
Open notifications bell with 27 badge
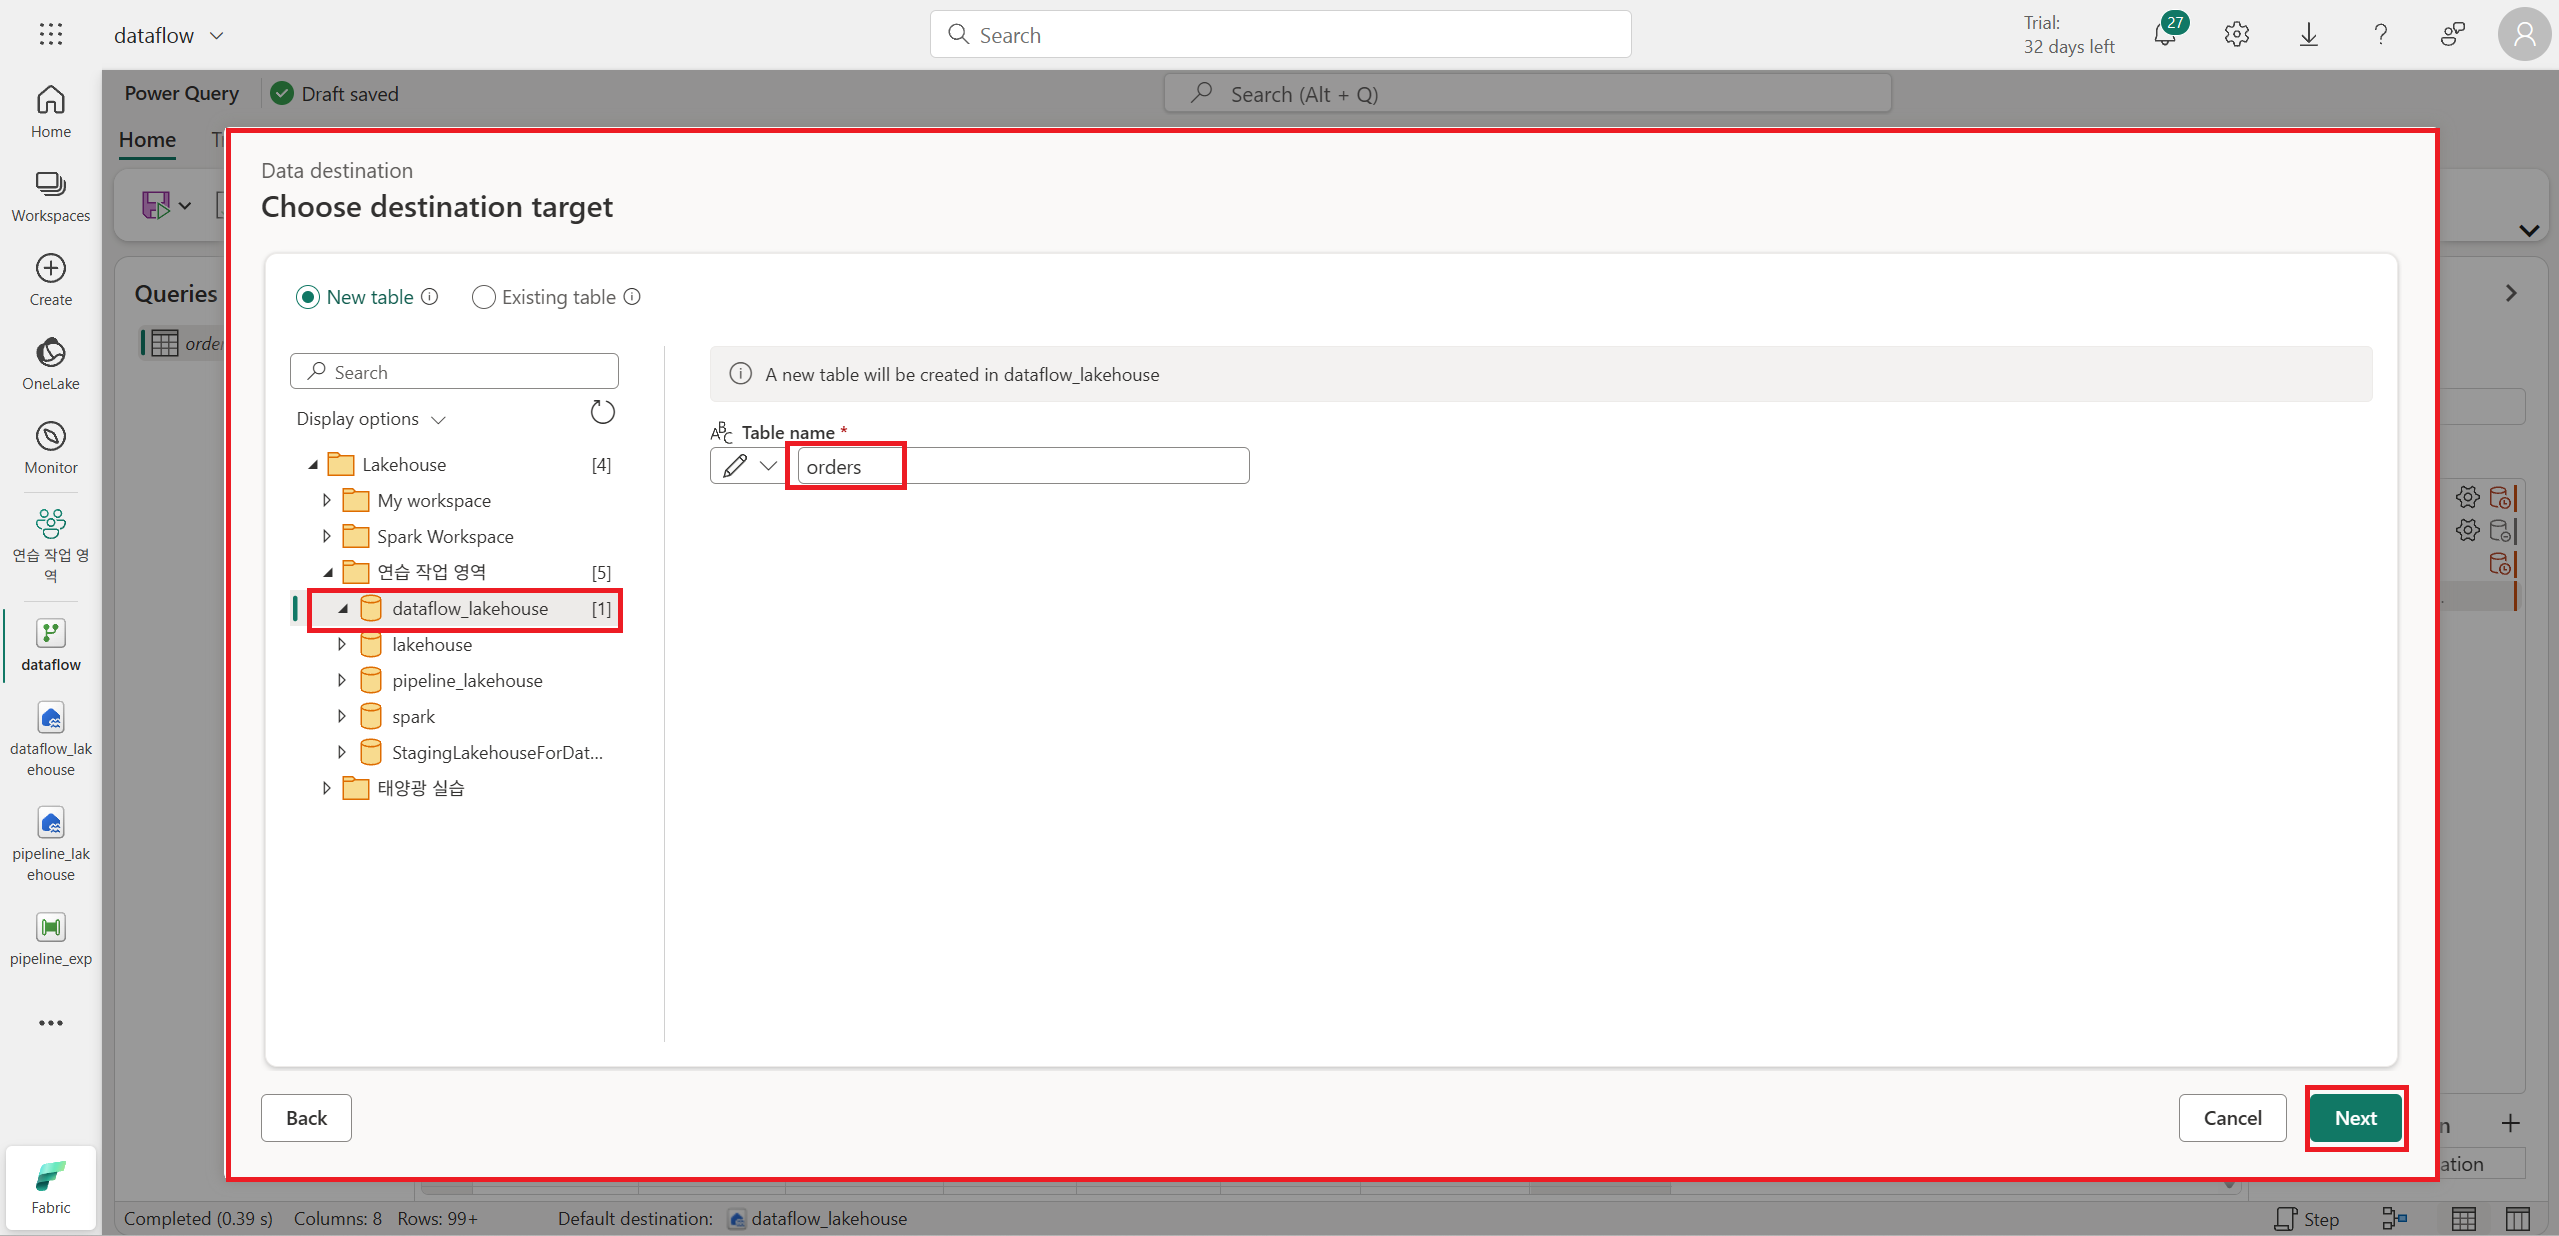click(2165, 35)
